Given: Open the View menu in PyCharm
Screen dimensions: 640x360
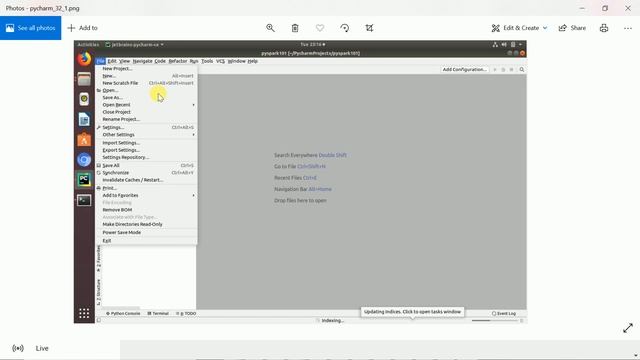Looking at the screenshot, I should (x=124, y=61).
